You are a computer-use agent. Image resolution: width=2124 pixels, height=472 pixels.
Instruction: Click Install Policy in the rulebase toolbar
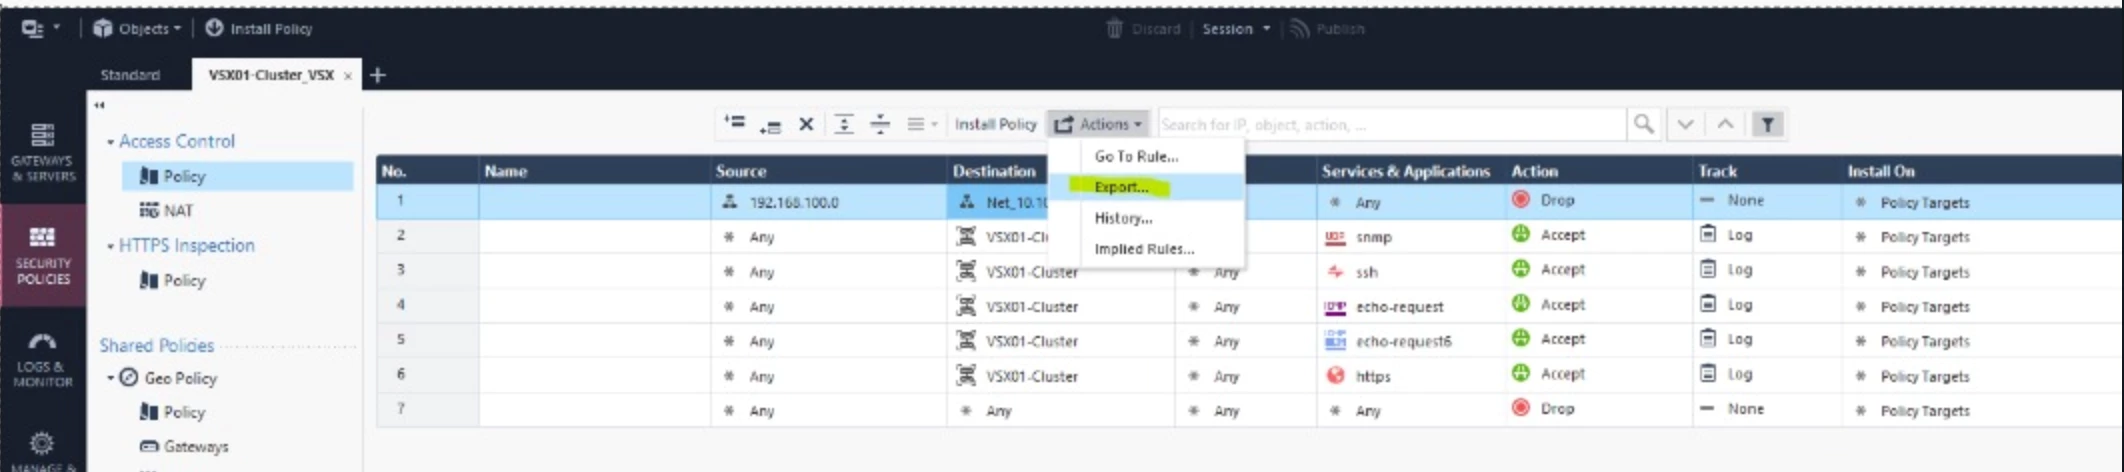click(x=995, y=124)
